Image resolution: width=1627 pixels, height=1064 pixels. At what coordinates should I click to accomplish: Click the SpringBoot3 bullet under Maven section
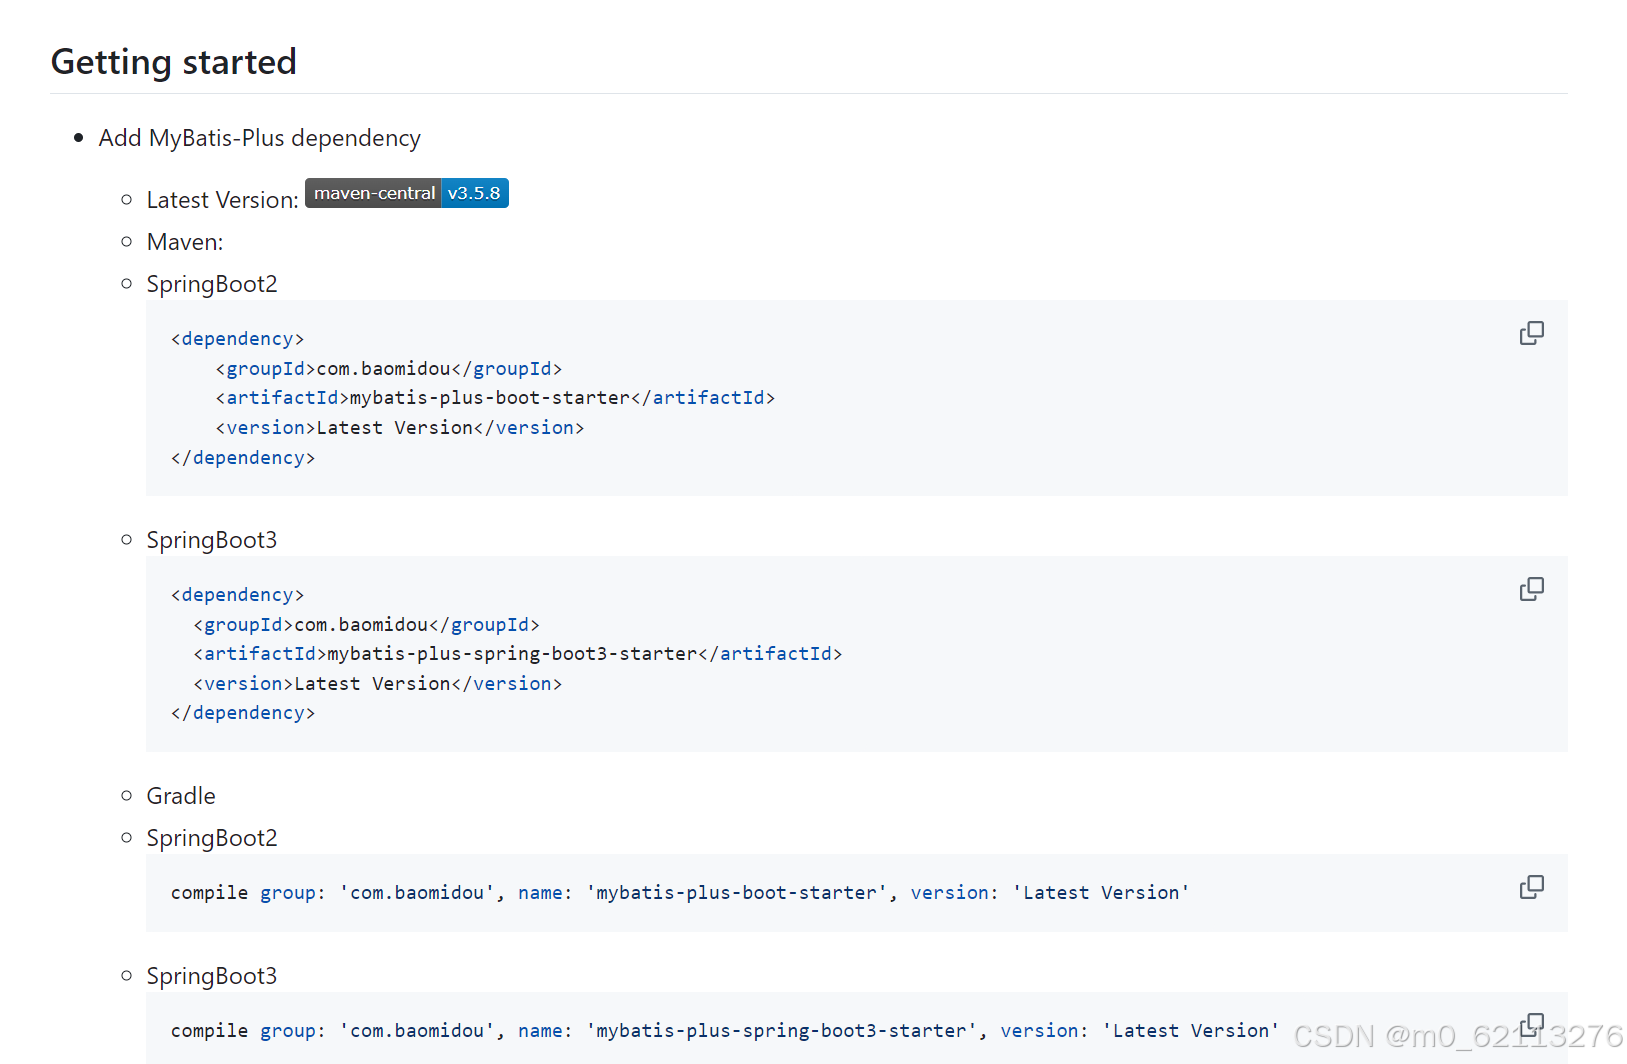211,539
